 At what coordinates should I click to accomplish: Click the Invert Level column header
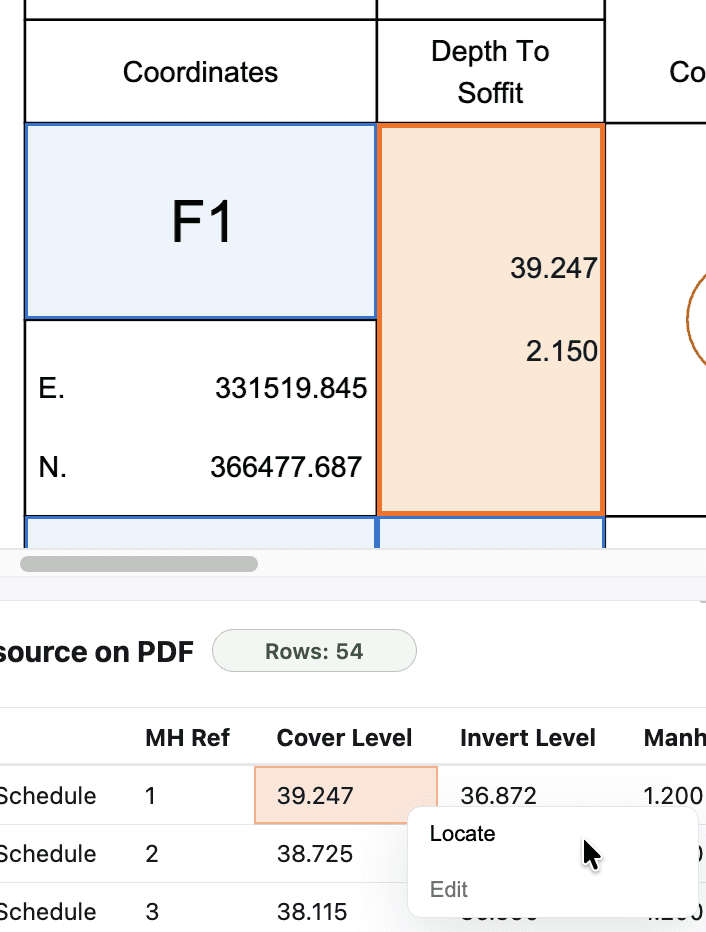(527, 738)
